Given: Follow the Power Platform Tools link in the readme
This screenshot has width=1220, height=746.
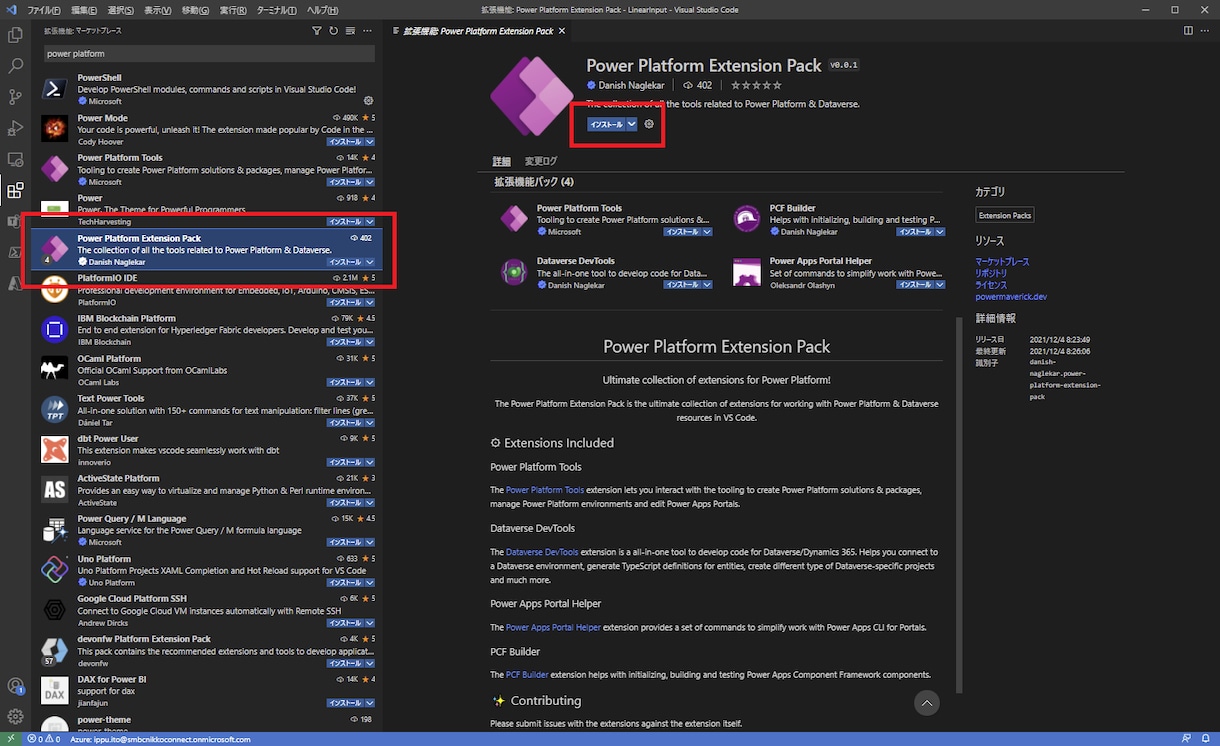Looking at the screenshot, I should coord(545,490).
